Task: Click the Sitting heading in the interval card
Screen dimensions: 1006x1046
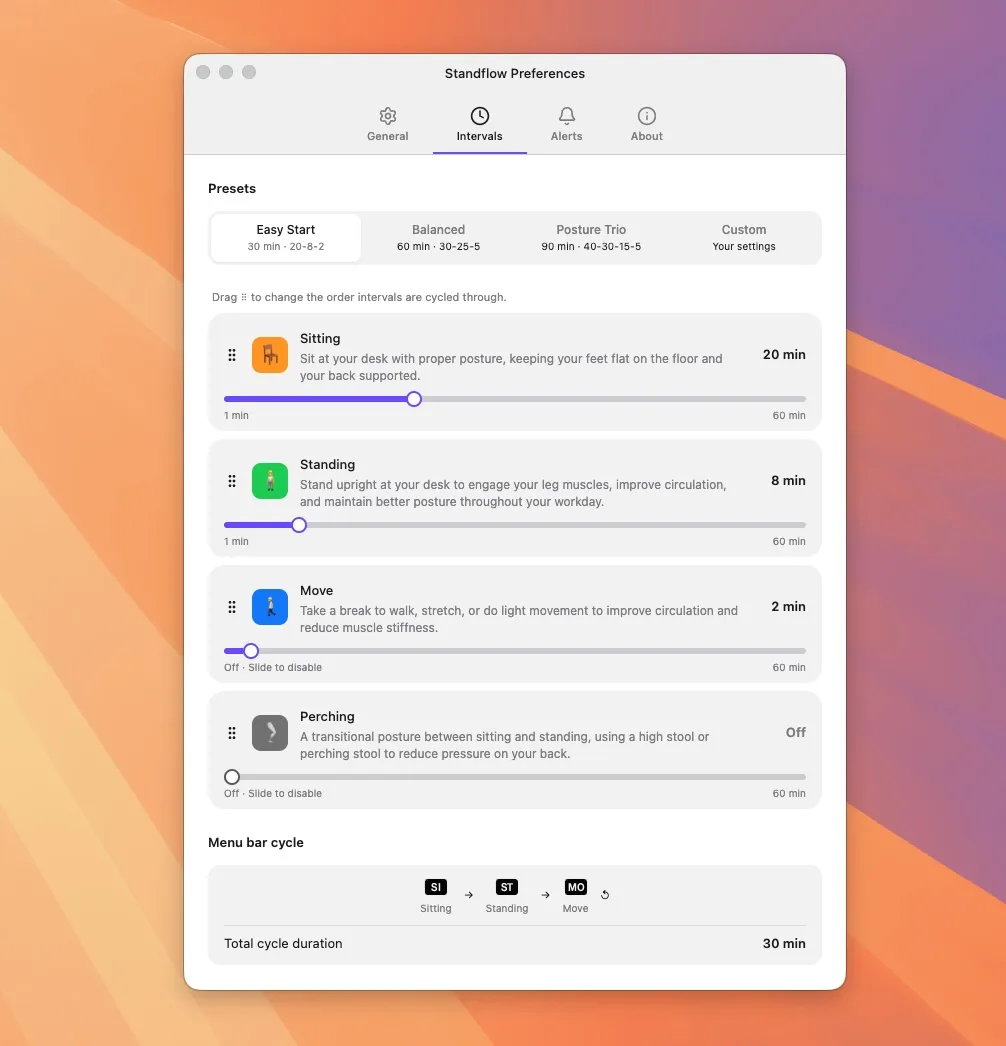Action: (x=320, y=338)
